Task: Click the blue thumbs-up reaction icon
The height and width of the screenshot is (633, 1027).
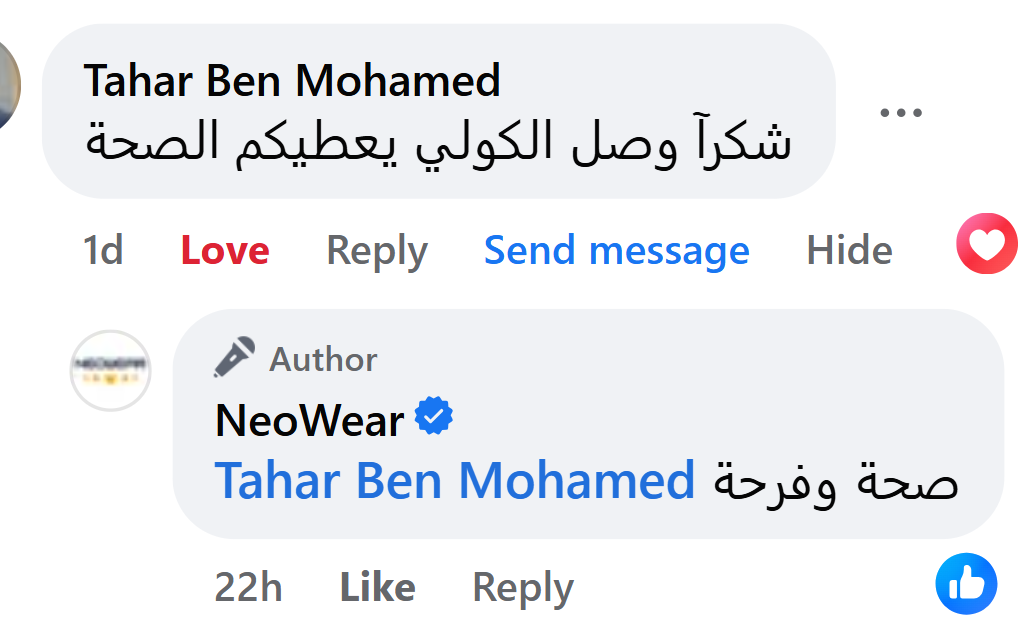Action: 966,583
